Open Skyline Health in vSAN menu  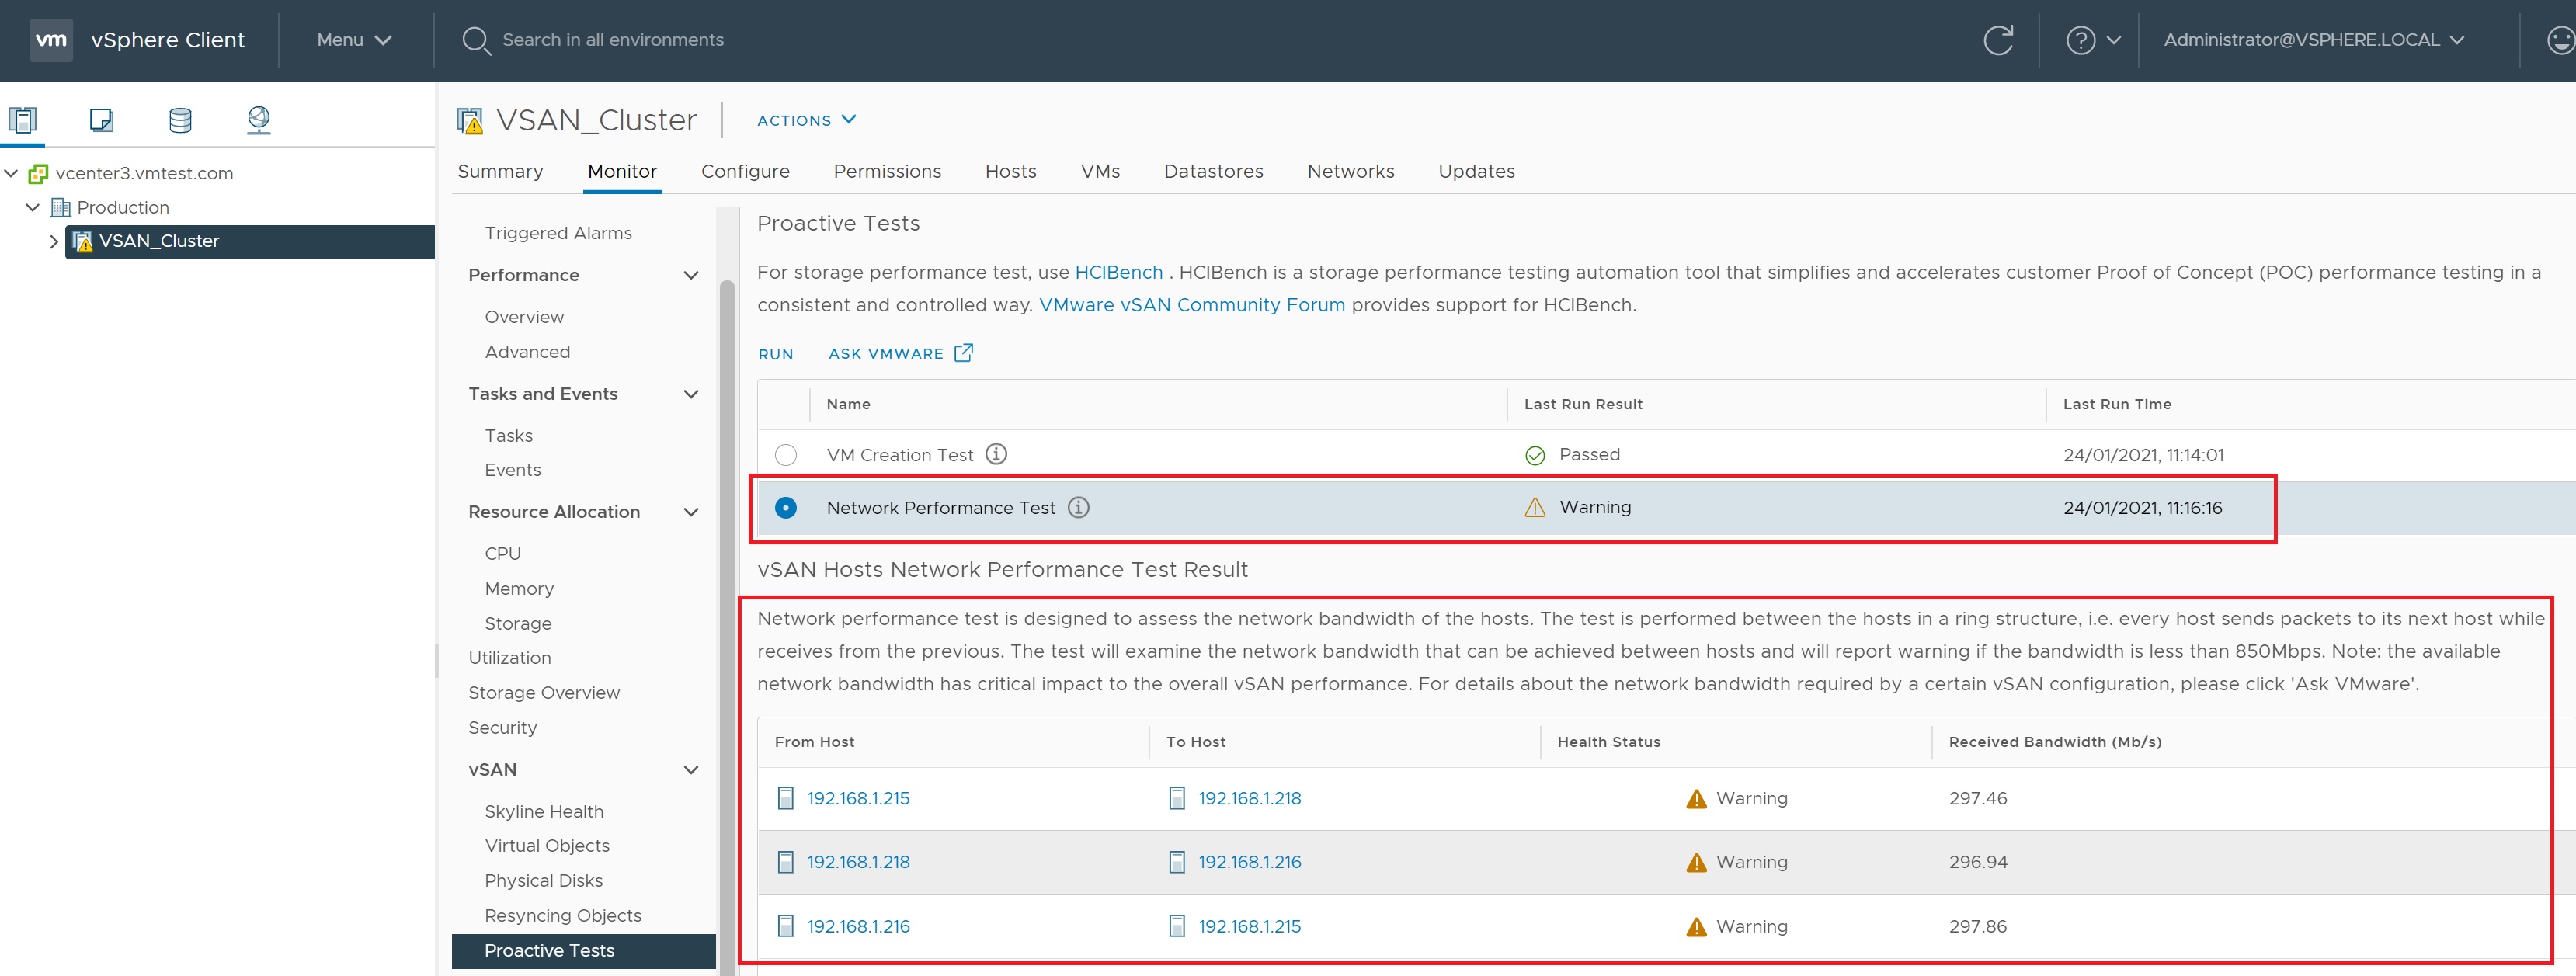(x=544, y=811)
